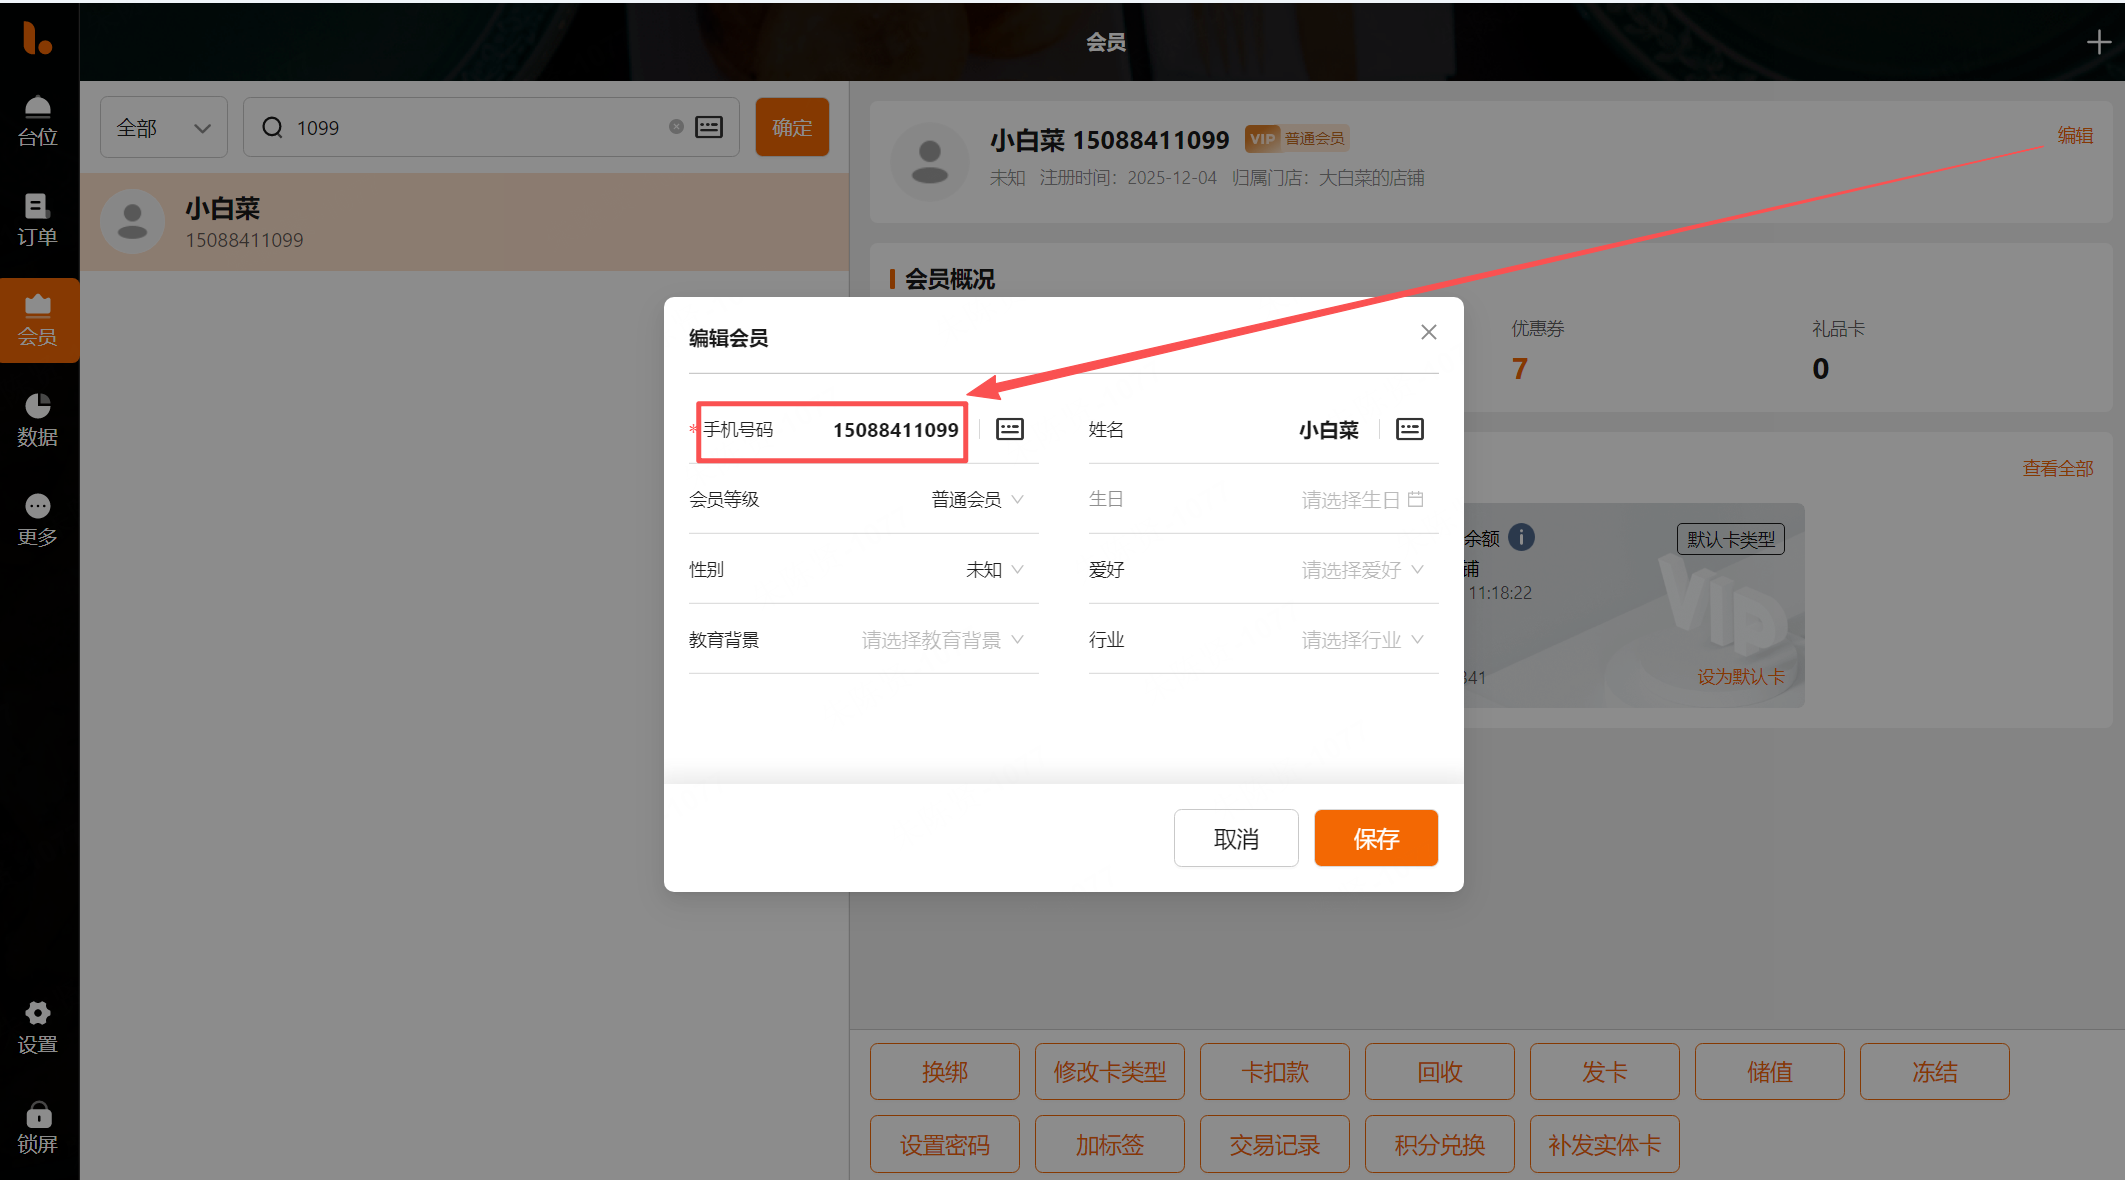Click keyboard icon in search bar
Image resolution: width=2125 pixels, height=1180 pixels.
coord(709,127)
